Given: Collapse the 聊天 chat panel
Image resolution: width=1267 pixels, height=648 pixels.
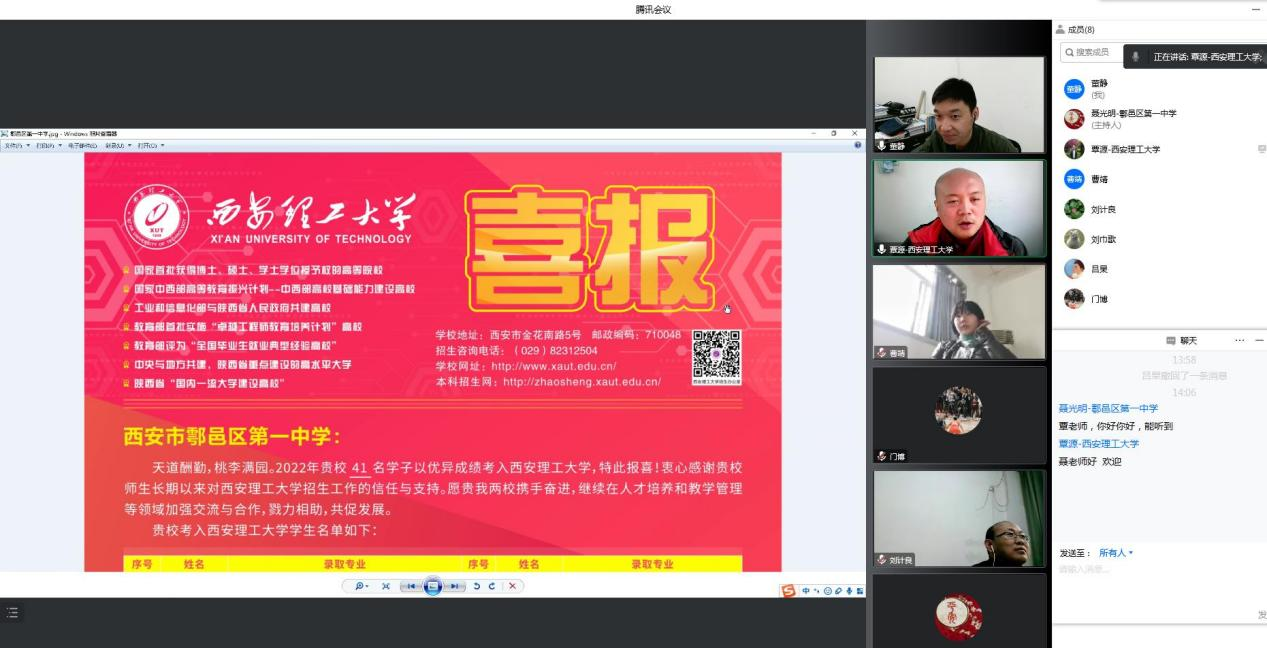Looking at the screenshot, I should (1259, 341).
